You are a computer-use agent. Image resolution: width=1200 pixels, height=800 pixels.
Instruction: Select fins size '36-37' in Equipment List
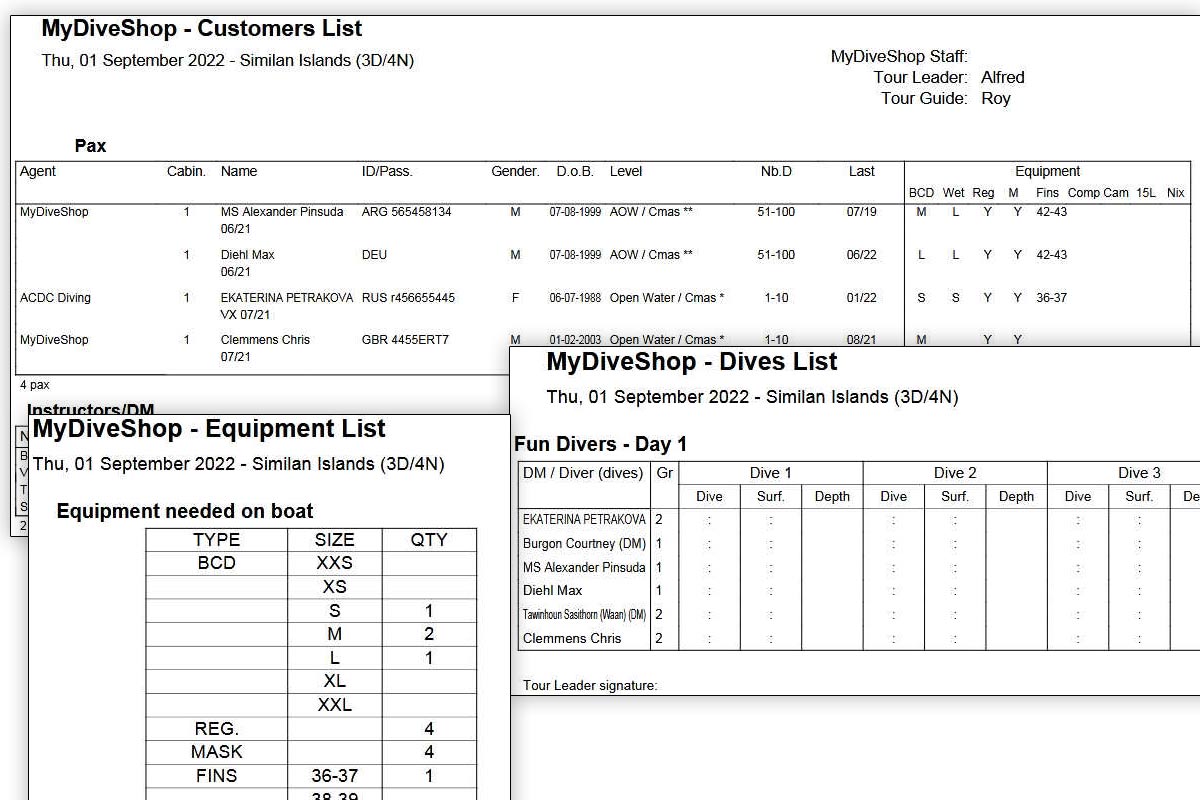pos(335,776)
